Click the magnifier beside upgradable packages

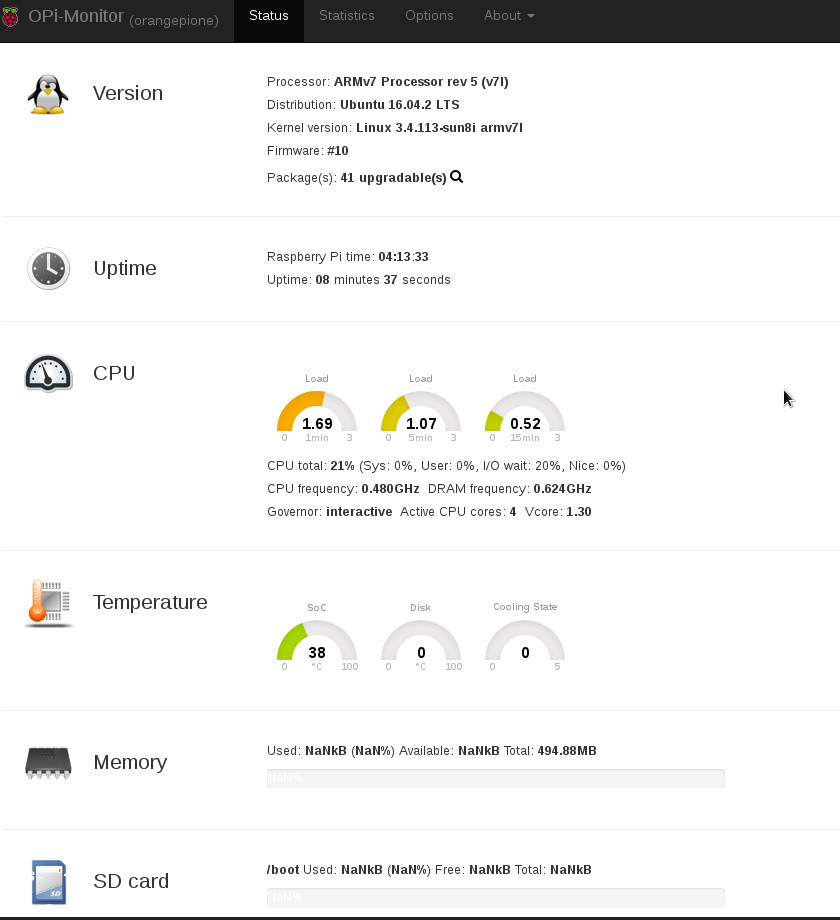(457, 177)
